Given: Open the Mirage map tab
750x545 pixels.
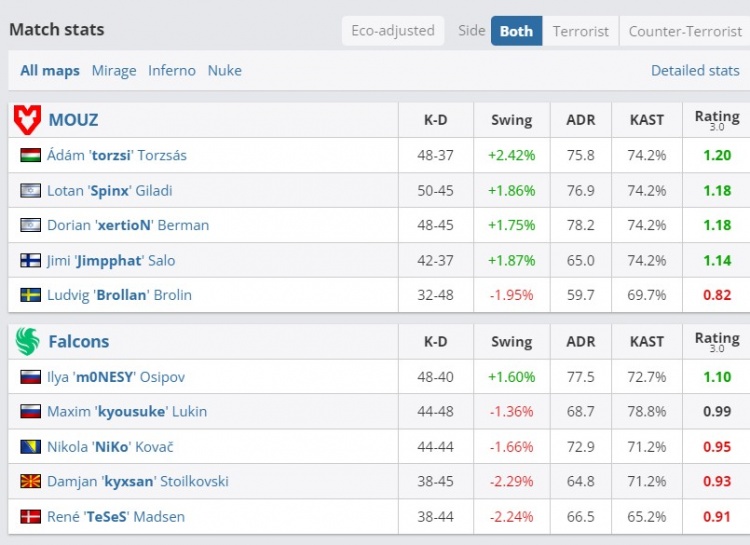Looking at the screenshot, I should [114, 71].
